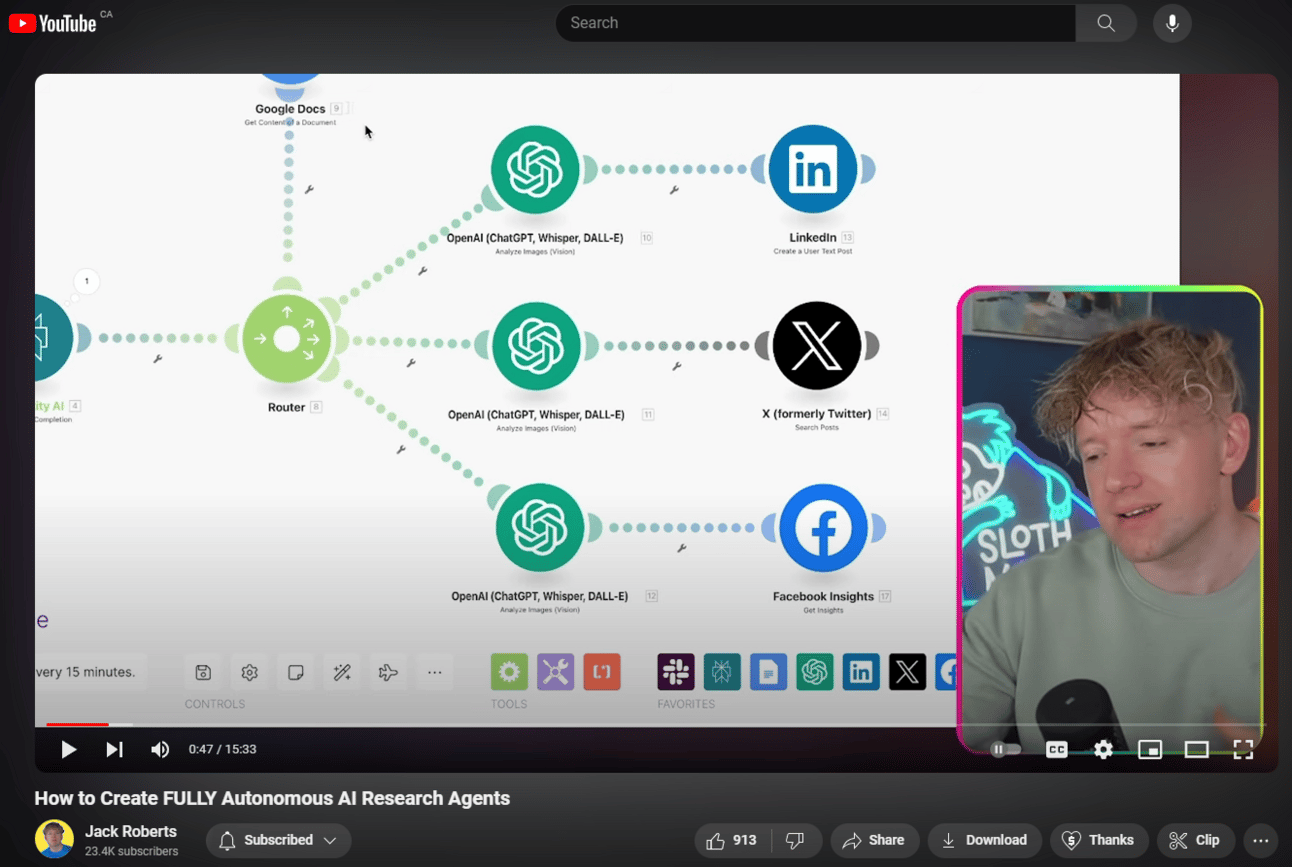This screenshot has width=1292, height=867.
Task: Toggle the autoplay switch in the player
Action: click(x=1006, y=749)
